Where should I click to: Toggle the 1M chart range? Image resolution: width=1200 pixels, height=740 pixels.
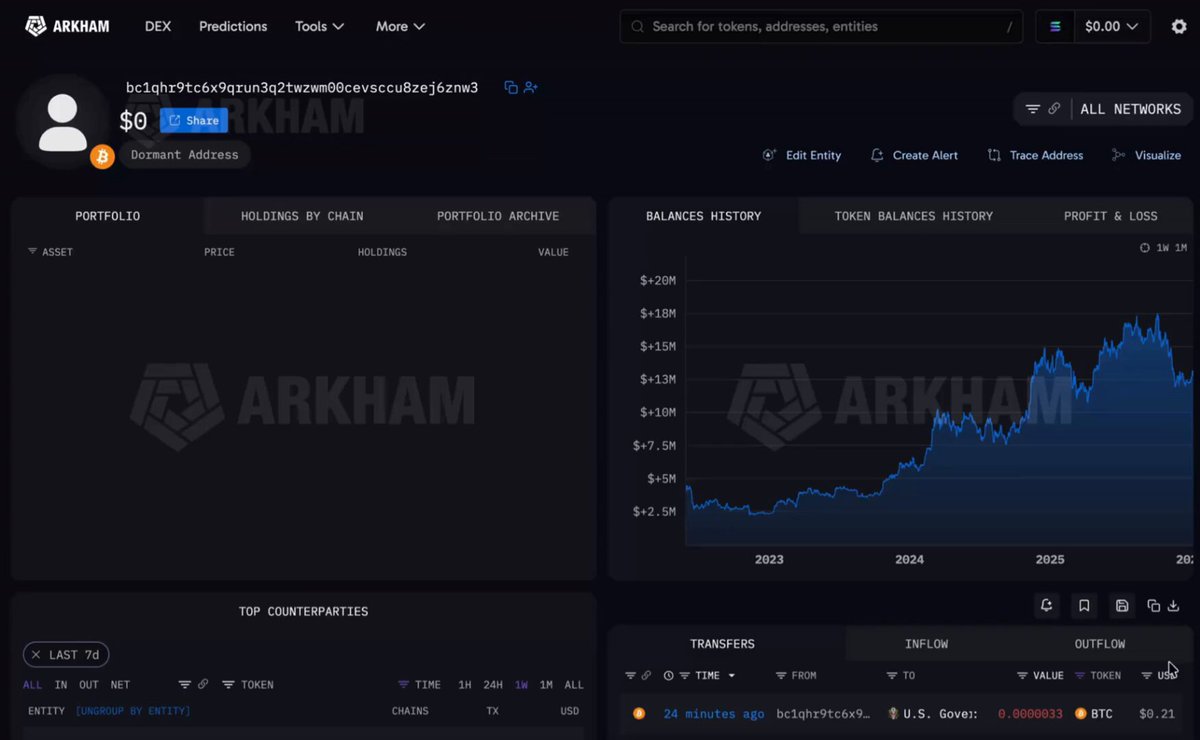(1180, 248)
